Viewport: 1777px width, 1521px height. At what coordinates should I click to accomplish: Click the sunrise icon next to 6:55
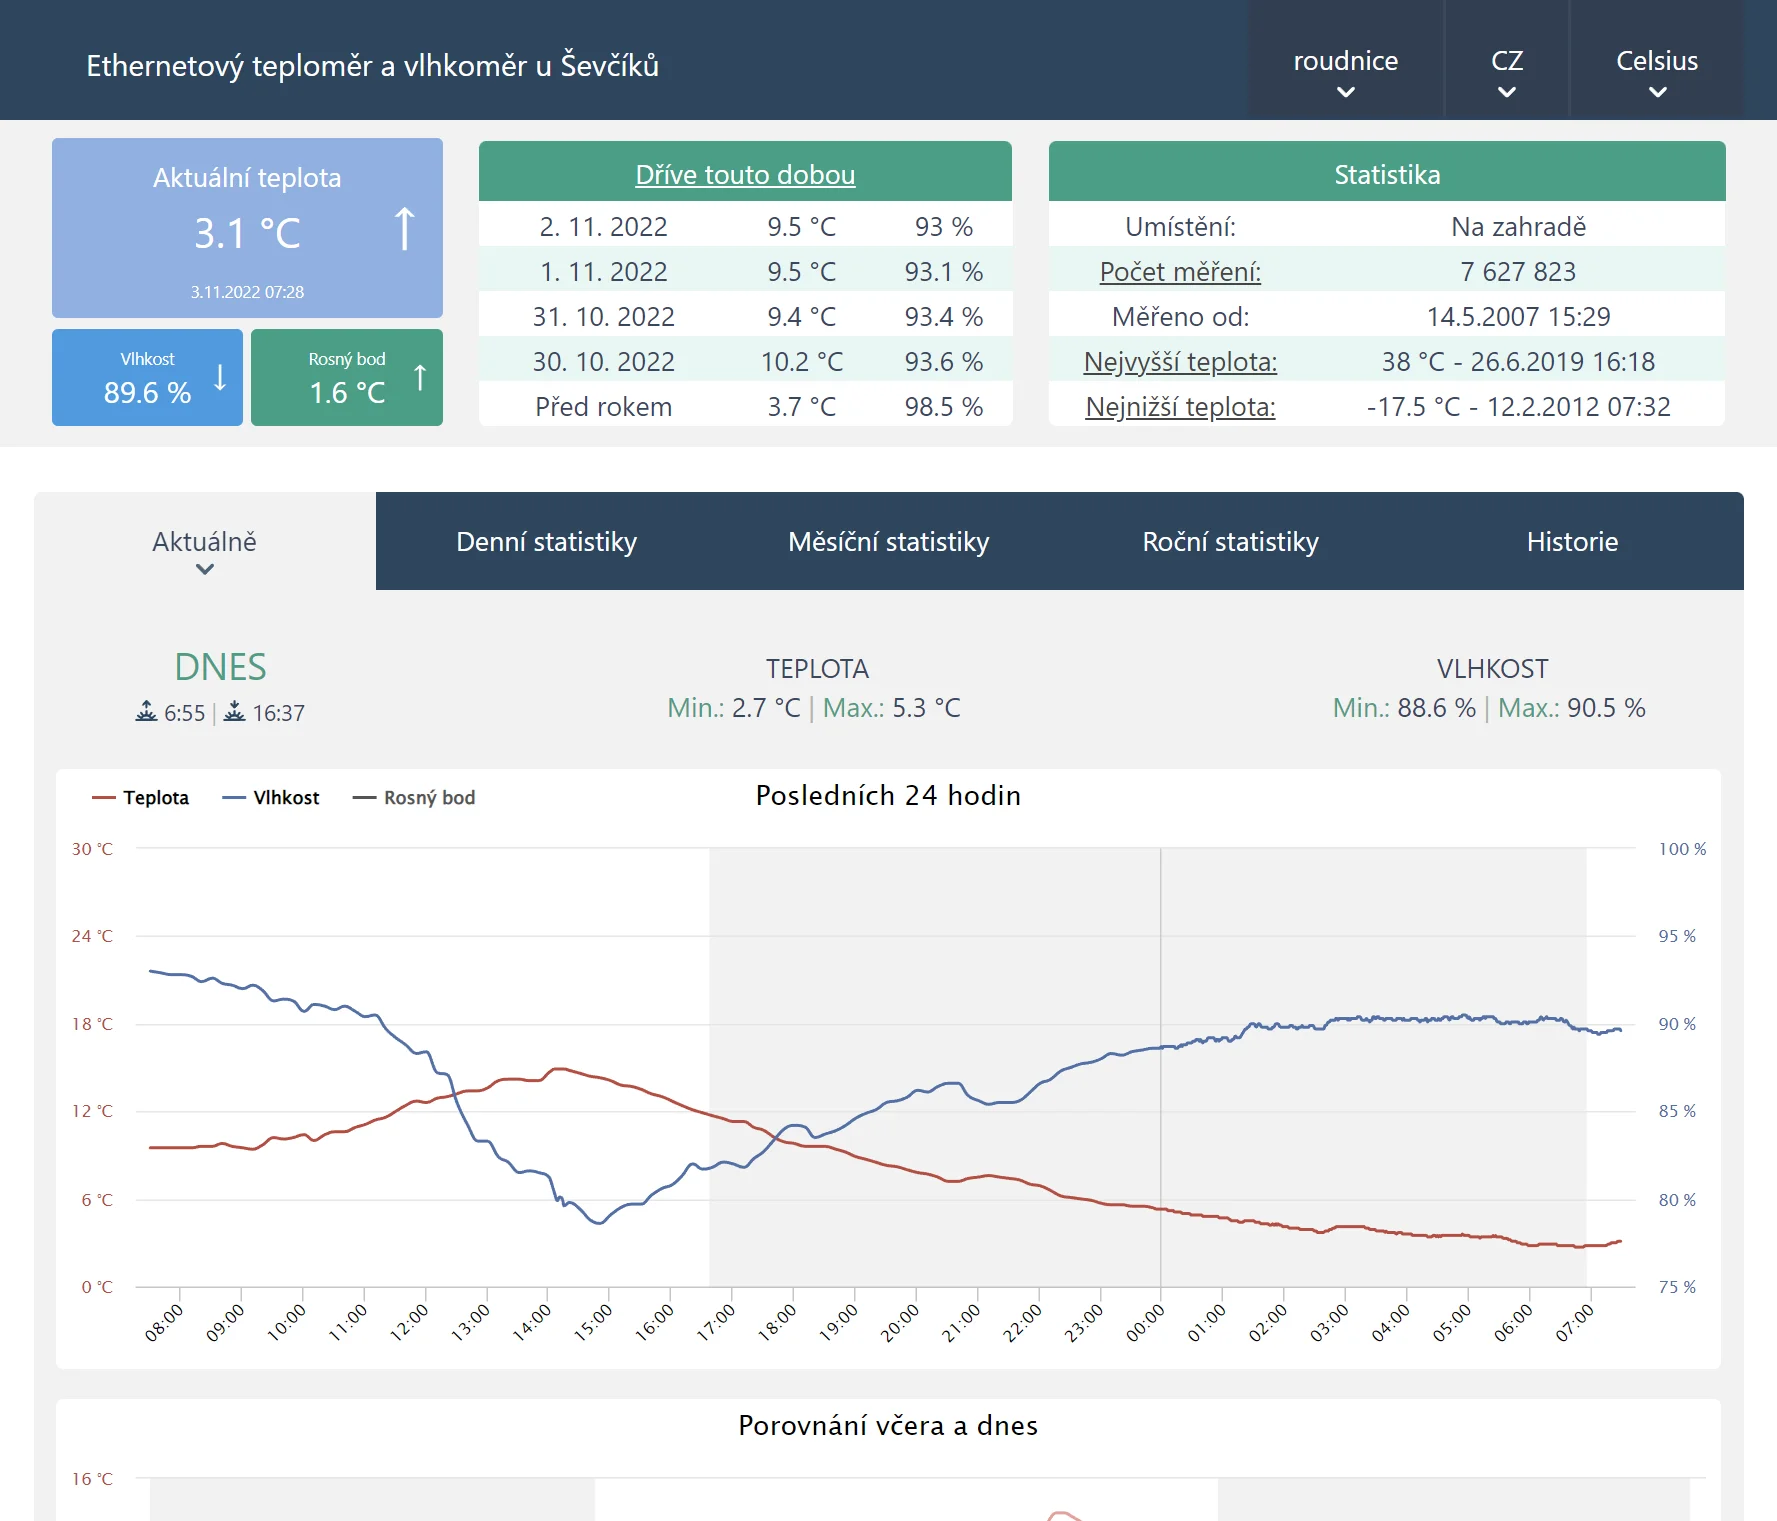[146, 711]
